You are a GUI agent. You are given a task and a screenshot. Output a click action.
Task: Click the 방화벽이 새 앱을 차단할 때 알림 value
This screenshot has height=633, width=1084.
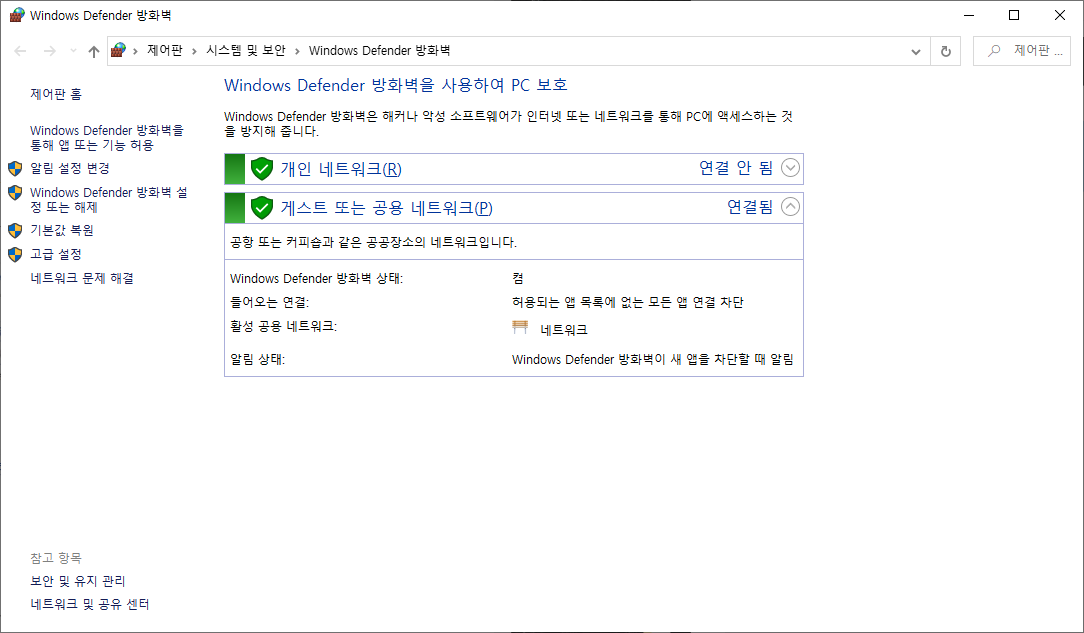653,359
